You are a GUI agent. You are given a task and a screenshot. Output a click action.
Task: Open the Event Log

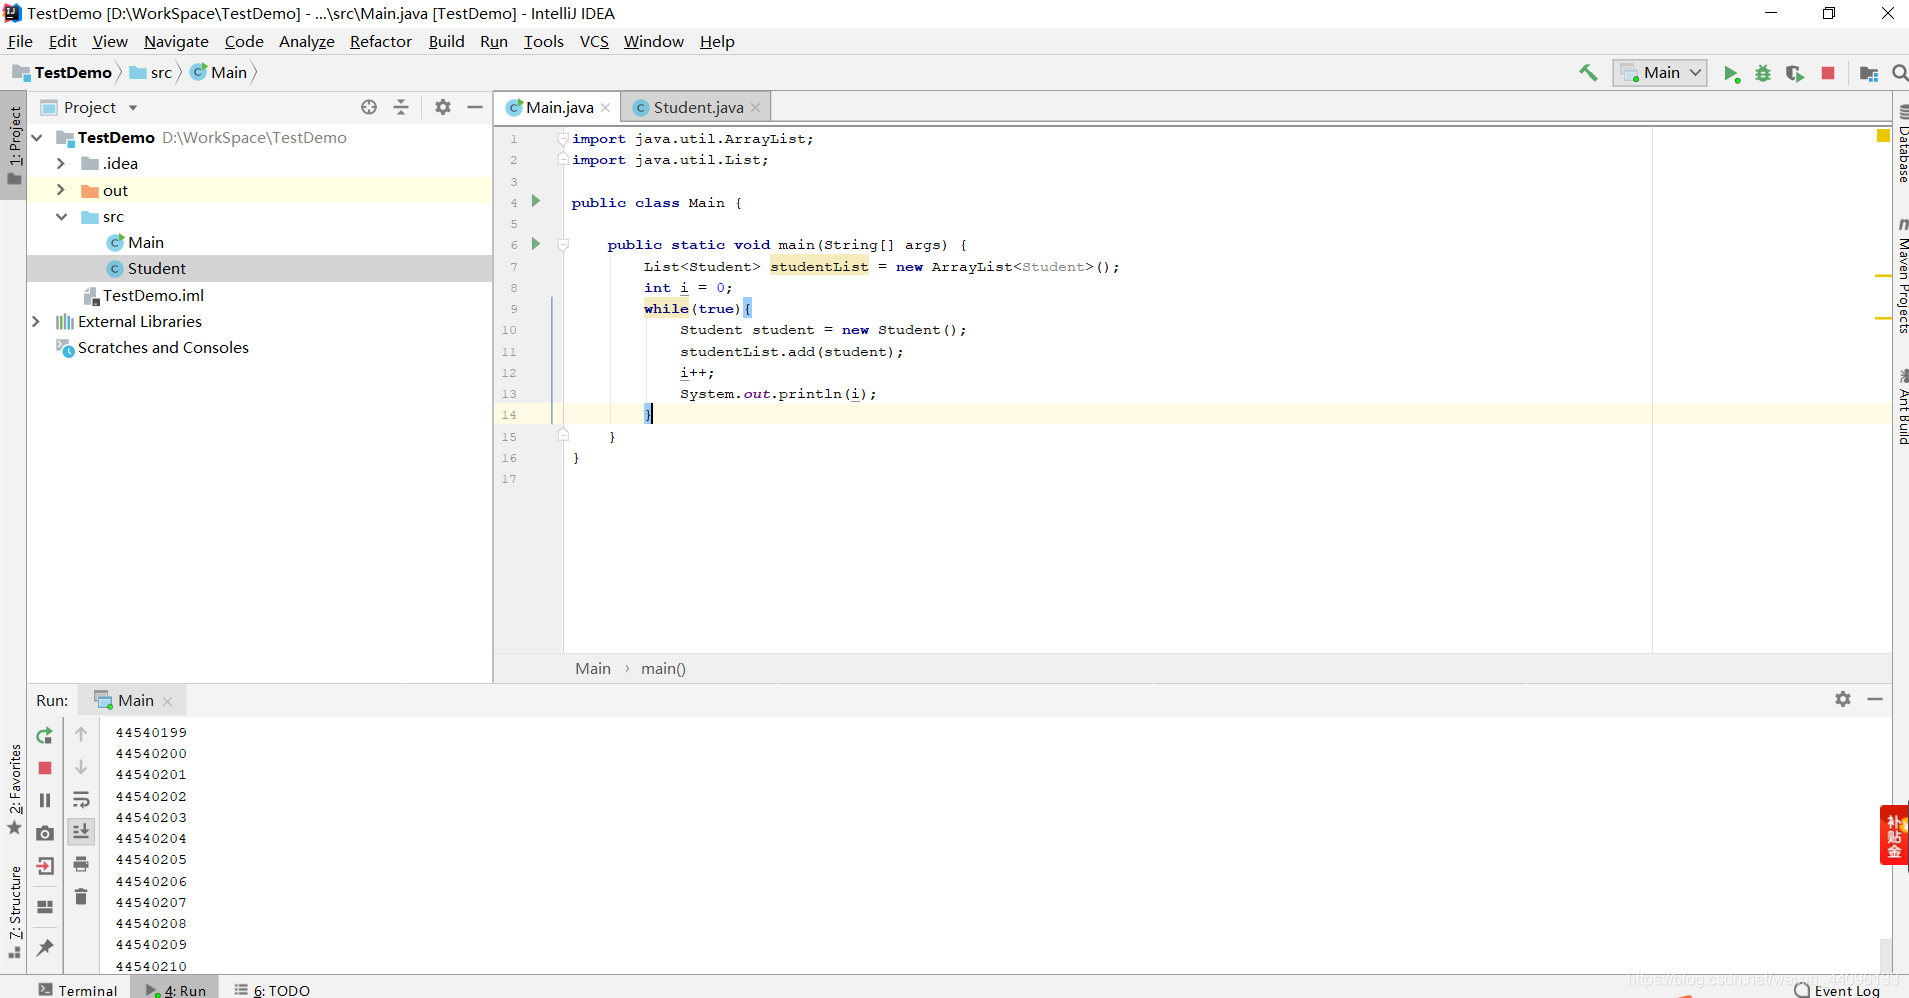pos(1837,989)
